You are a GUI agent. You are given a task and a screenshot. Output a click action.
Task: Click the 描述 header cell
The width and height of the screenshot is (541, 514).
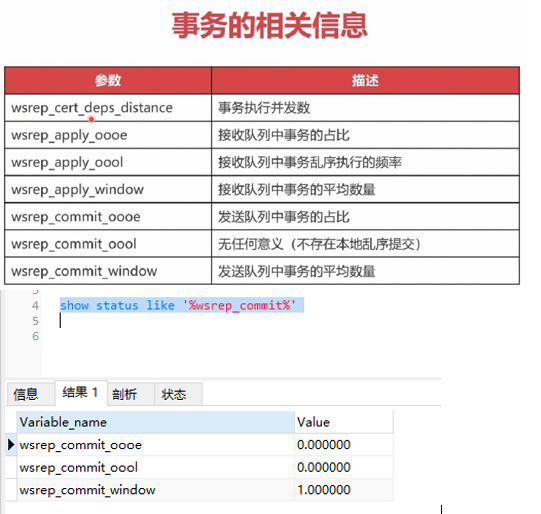pos(365,80)
